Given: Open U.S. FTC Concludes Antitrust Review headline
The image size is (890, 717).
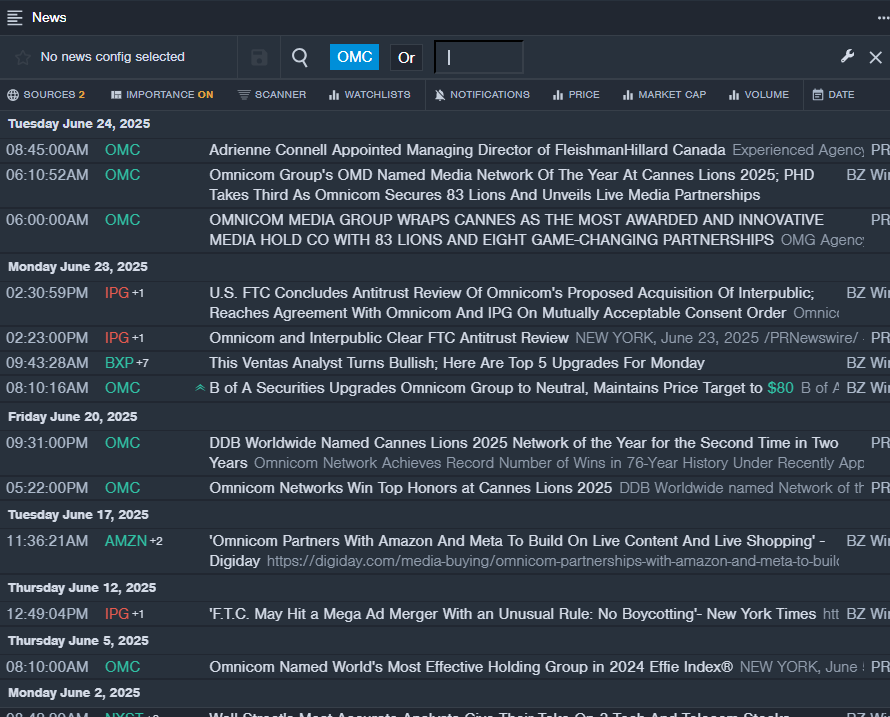Looking at the screenshot, I should tap(511, 303).
